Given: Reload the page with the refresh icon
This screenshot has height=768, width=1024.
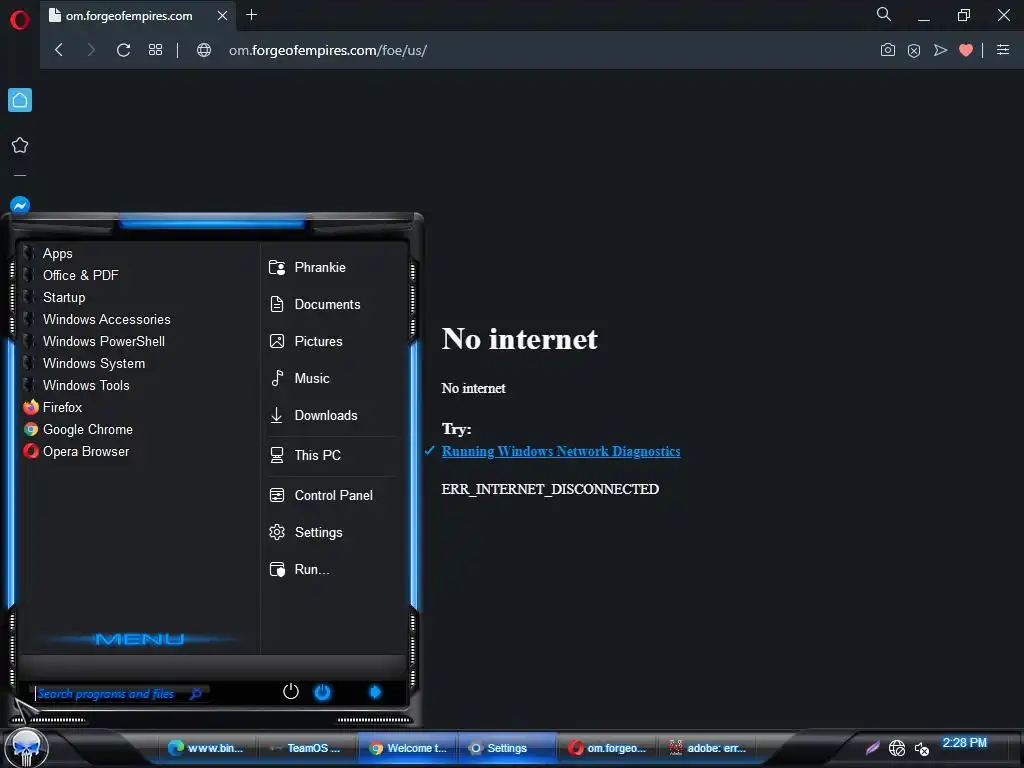Looking at the screenshot, I should (x=123, y=50).
